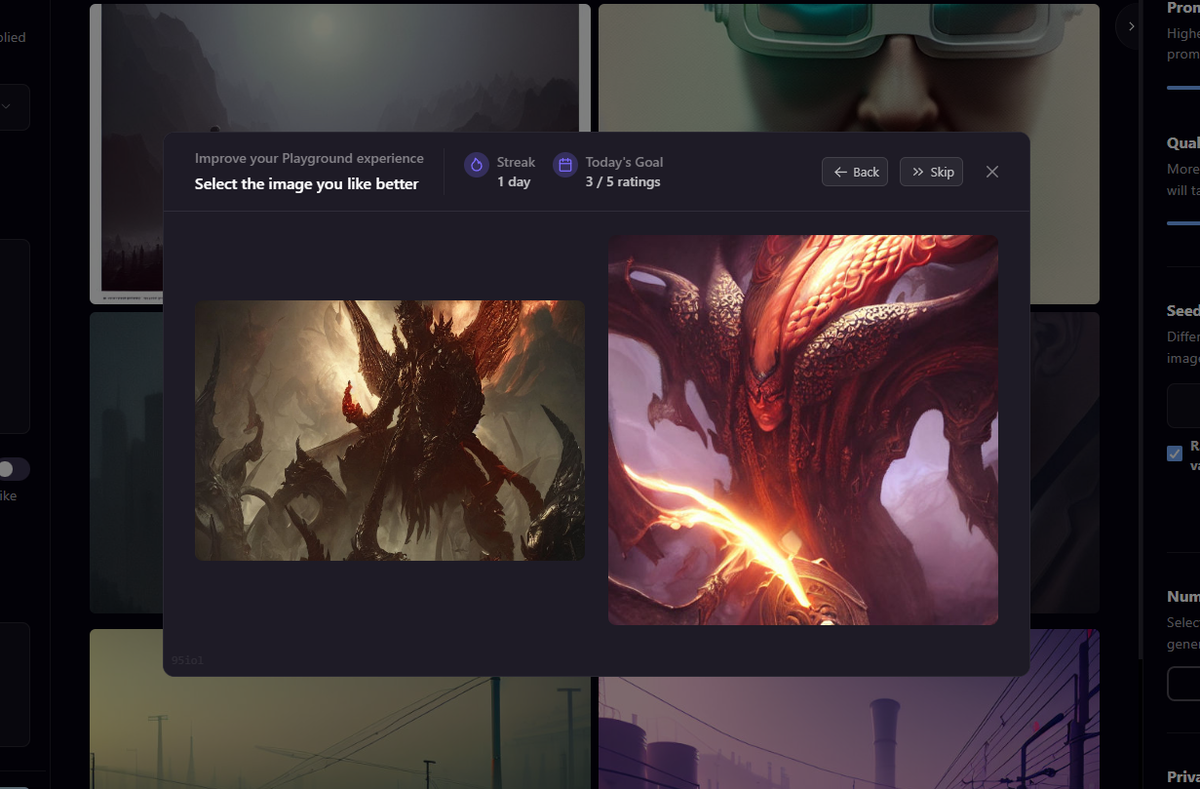The image size is (1200, 789).
Task: Open the yellow power lines background image
Action: (x=340, y=733)
